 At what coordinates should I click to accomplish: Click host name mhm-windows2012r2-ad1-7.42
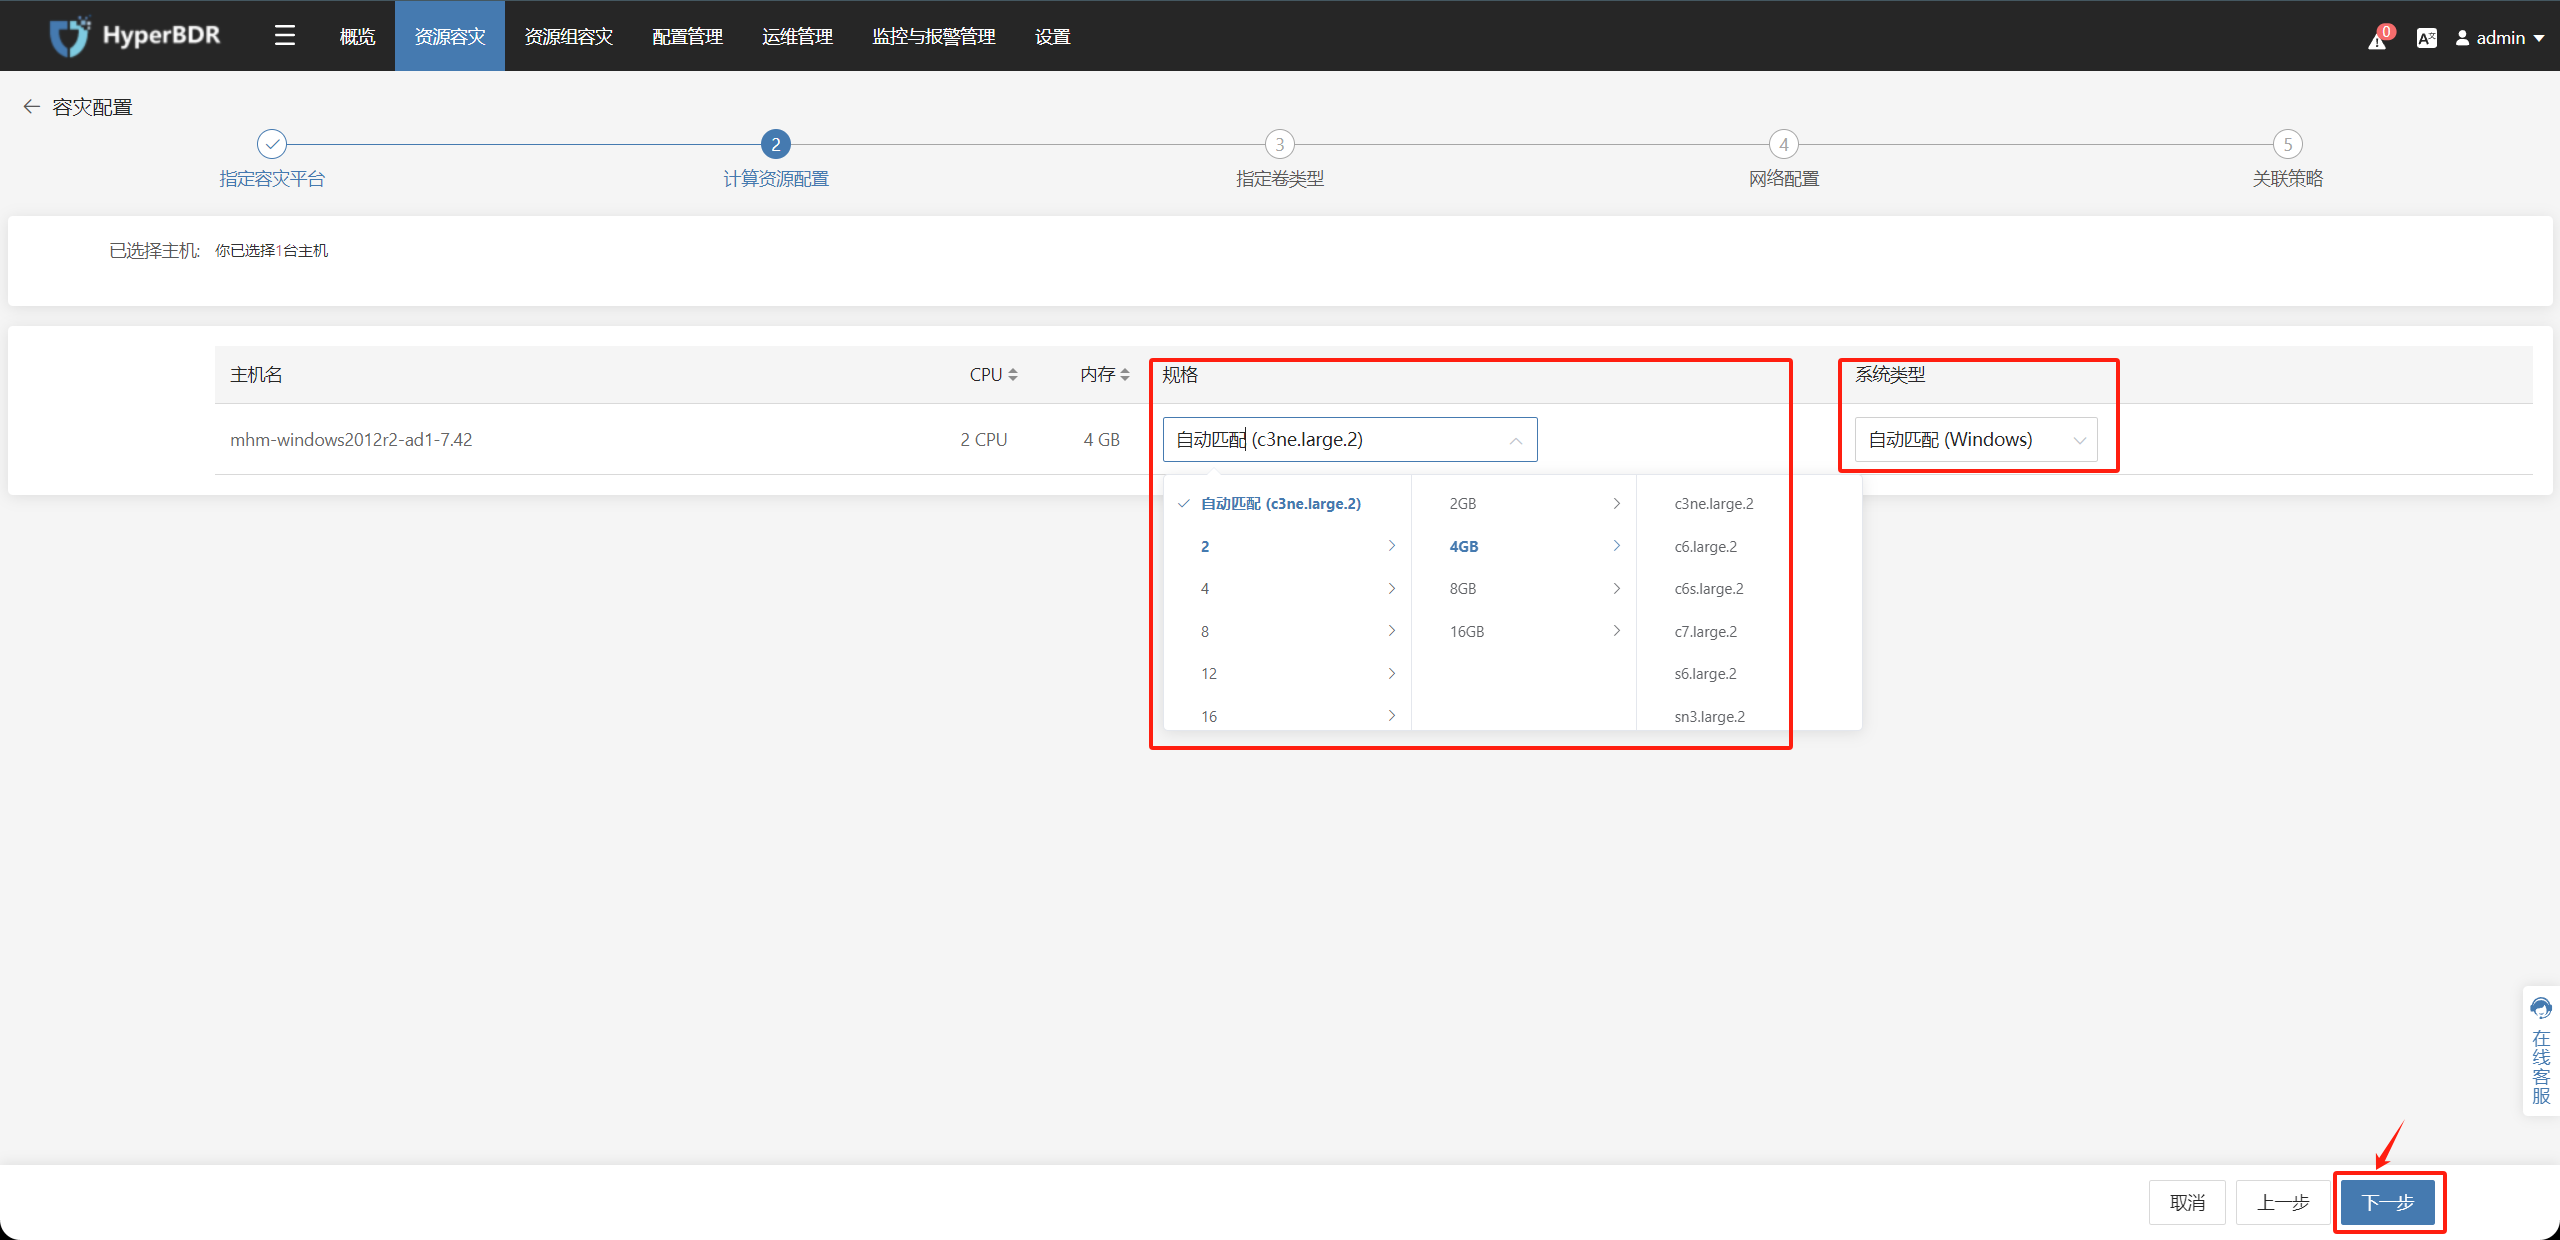point(351,440)
